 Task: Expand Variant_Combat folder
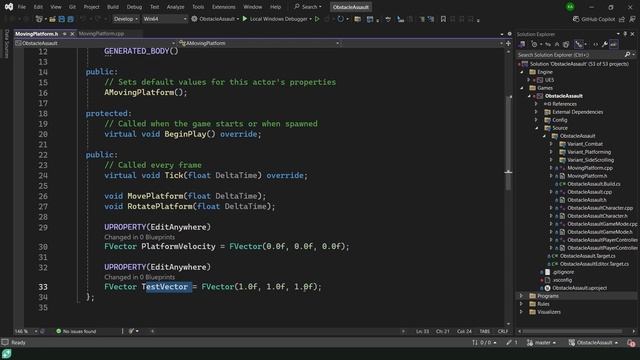(x=551, y=144)
